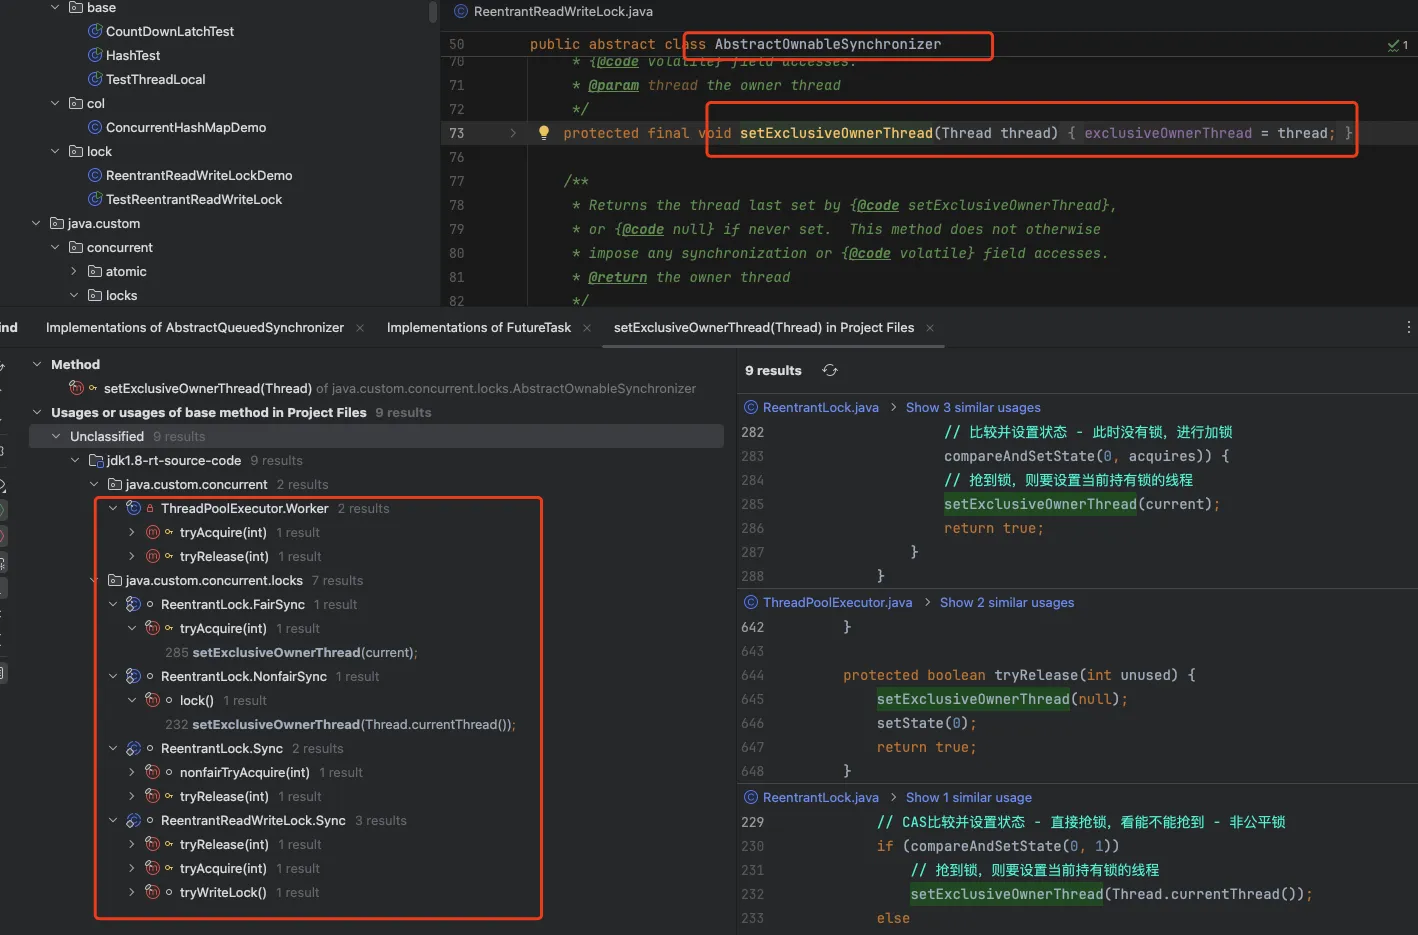
Task: Click the file icon of ReentrantLock.java above line 229
Action: pos(752,797)
